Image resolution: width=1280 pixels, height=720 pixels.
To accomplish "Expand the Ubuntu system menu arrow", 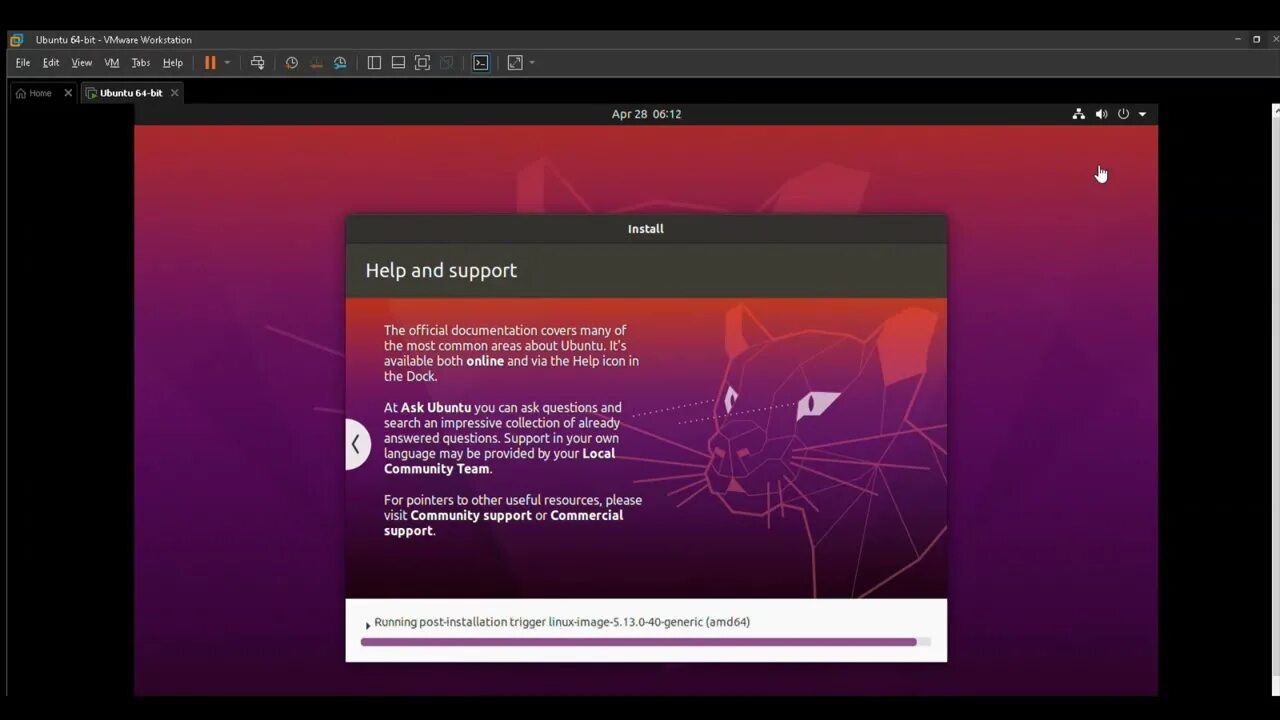I will click(1142, 114).
